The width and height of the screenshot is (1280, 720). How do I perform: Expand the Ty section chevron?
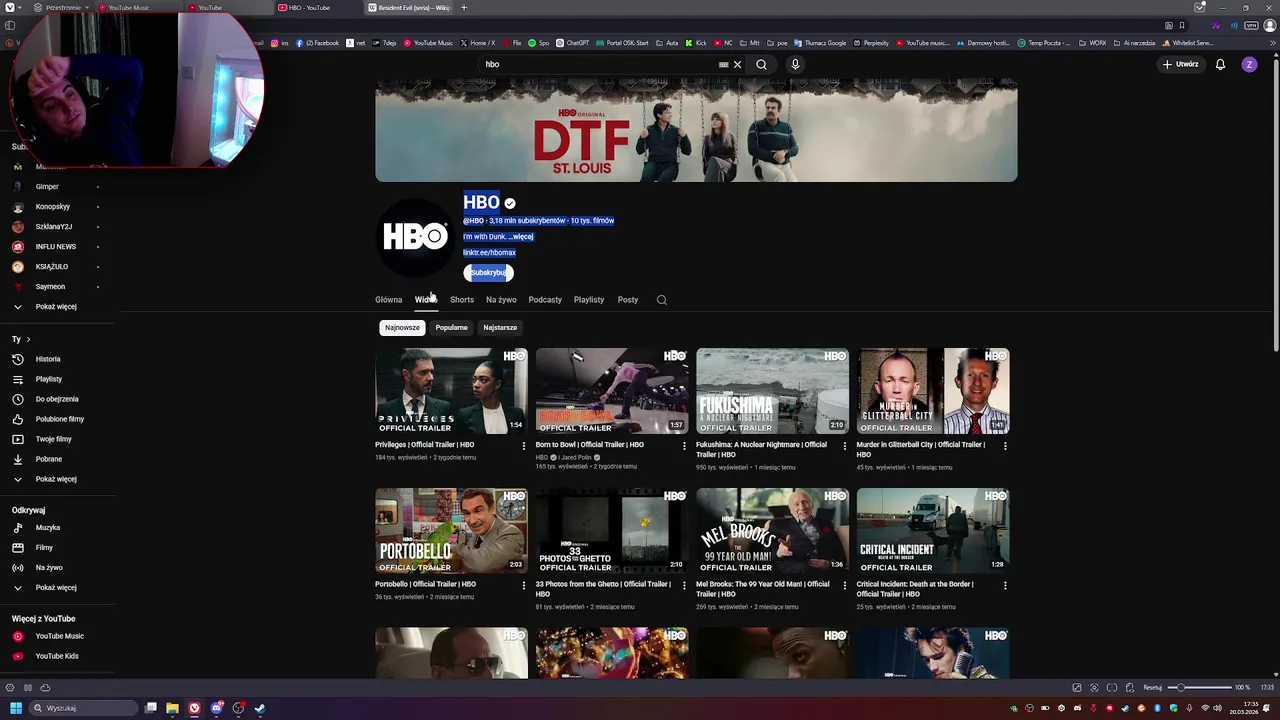tap(28, 340)
